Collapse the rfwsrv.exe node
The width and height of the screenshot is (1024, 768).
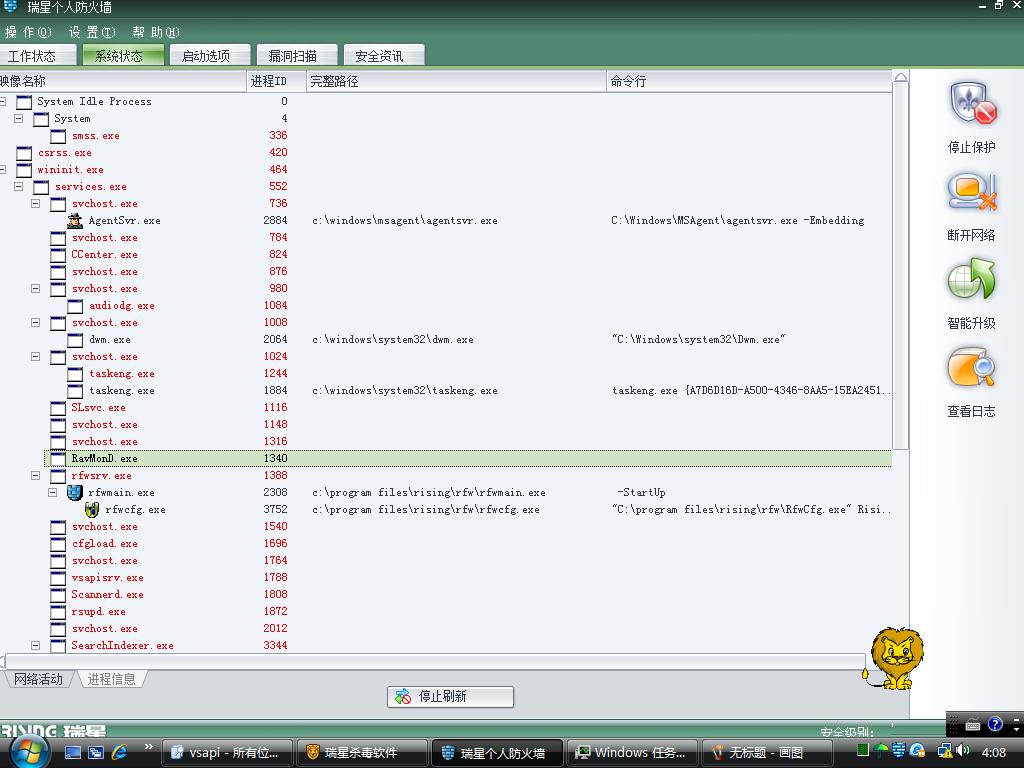click(35, 475)
